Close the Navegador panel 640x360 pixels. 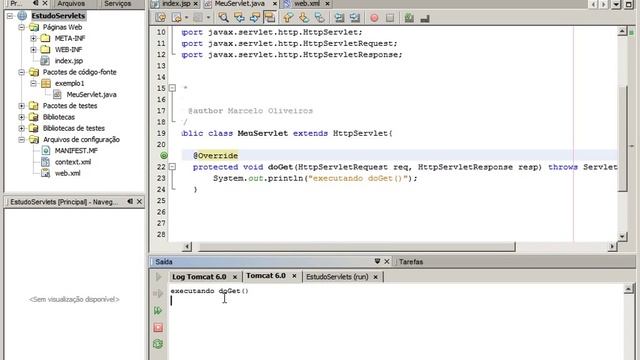pyautogui.click(x=139, y=202)
